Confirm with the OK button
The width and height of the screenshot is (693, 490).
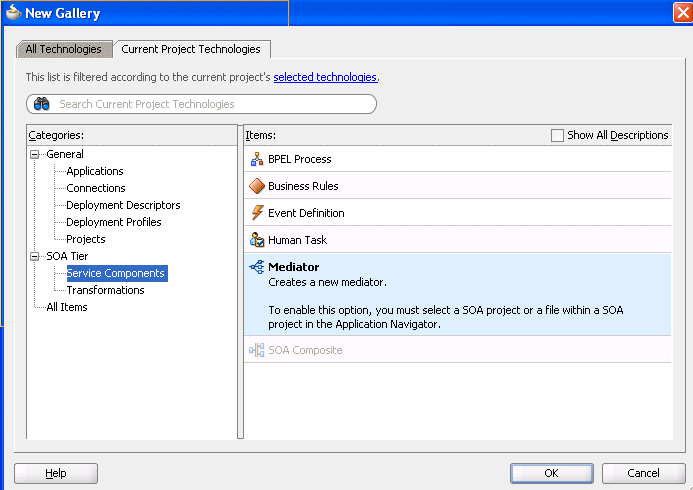click(552, 473)
